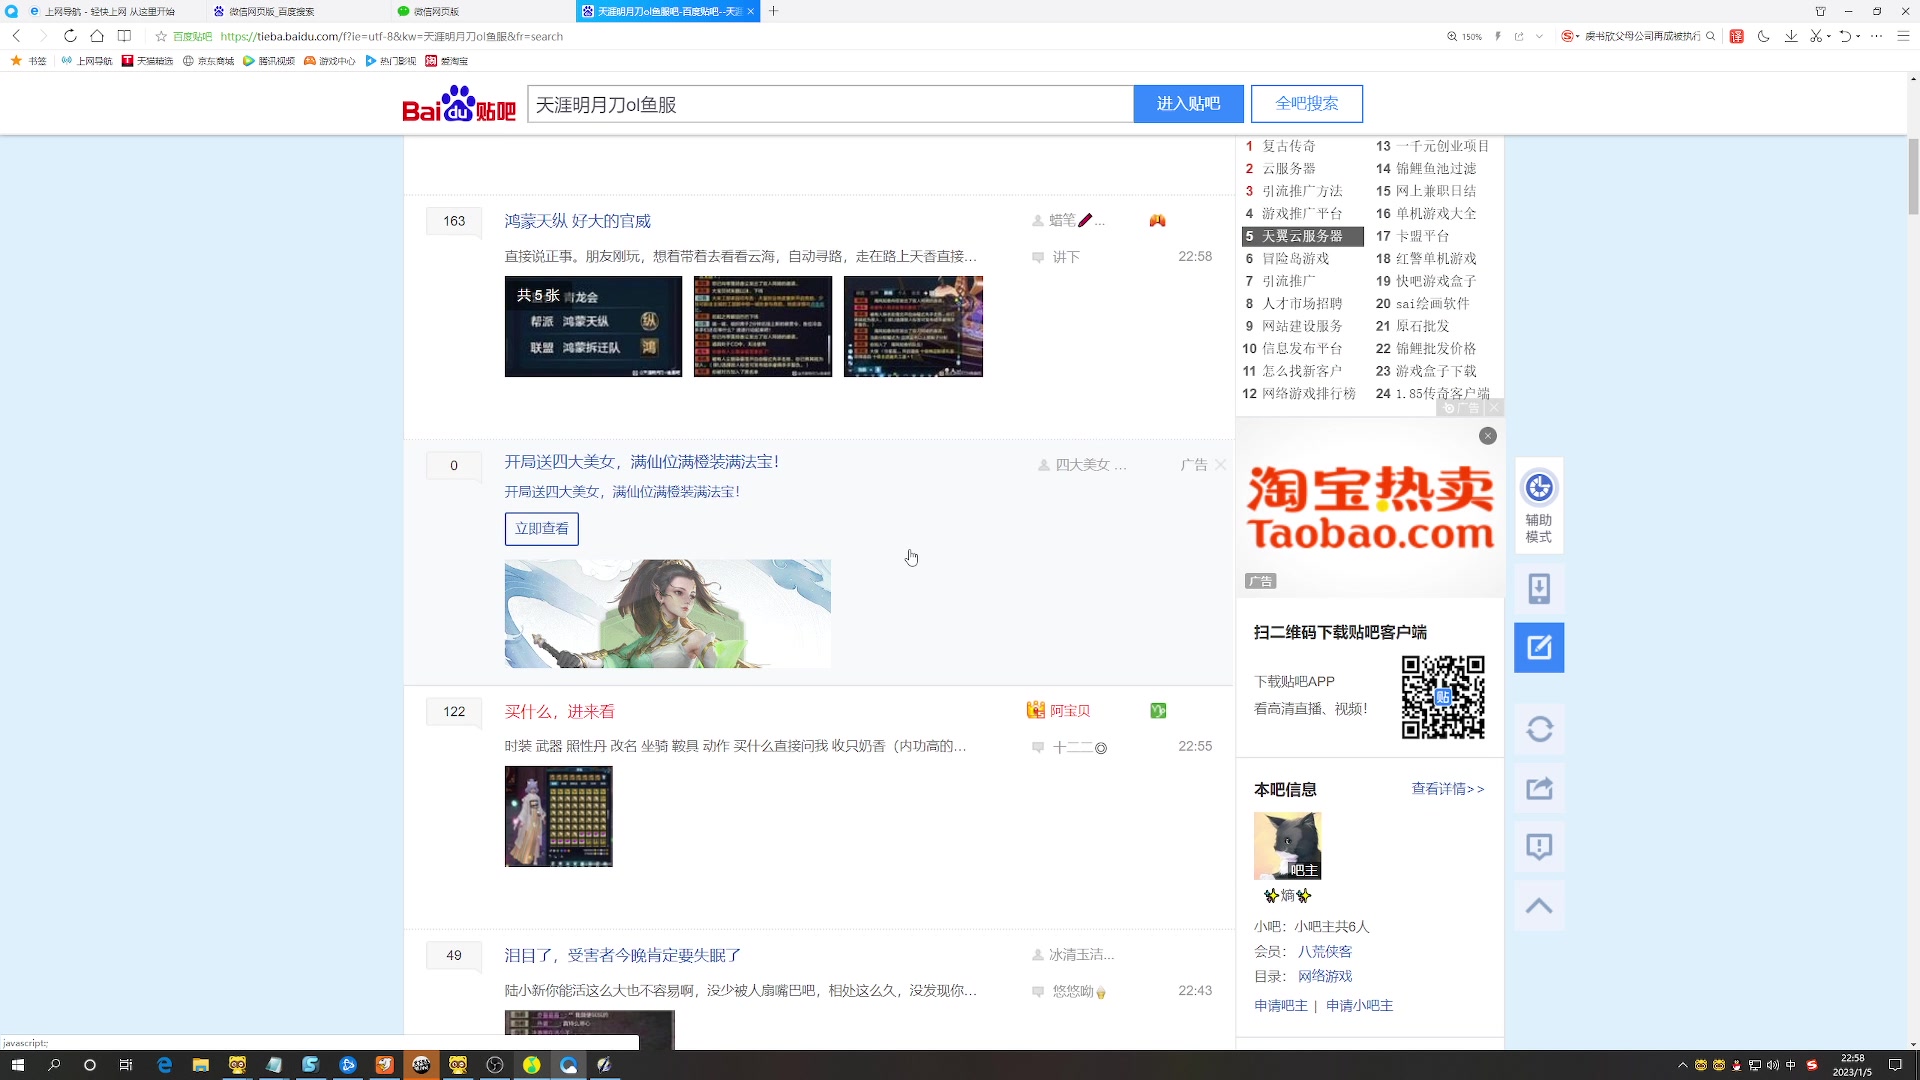Screen dimensions: 1920x1080
Task: Open the downloads icon in browser toolbar
Action: pos(1790,36)
